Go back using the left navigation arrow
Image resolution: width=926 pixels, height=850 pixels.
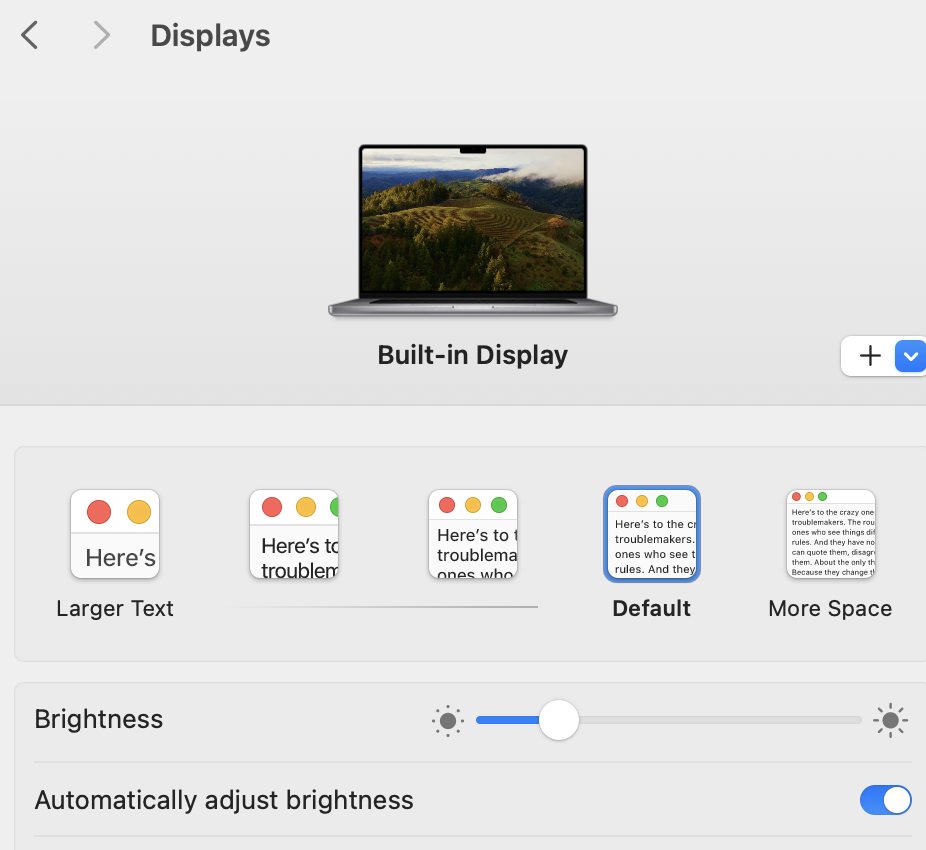pos(28,34)
